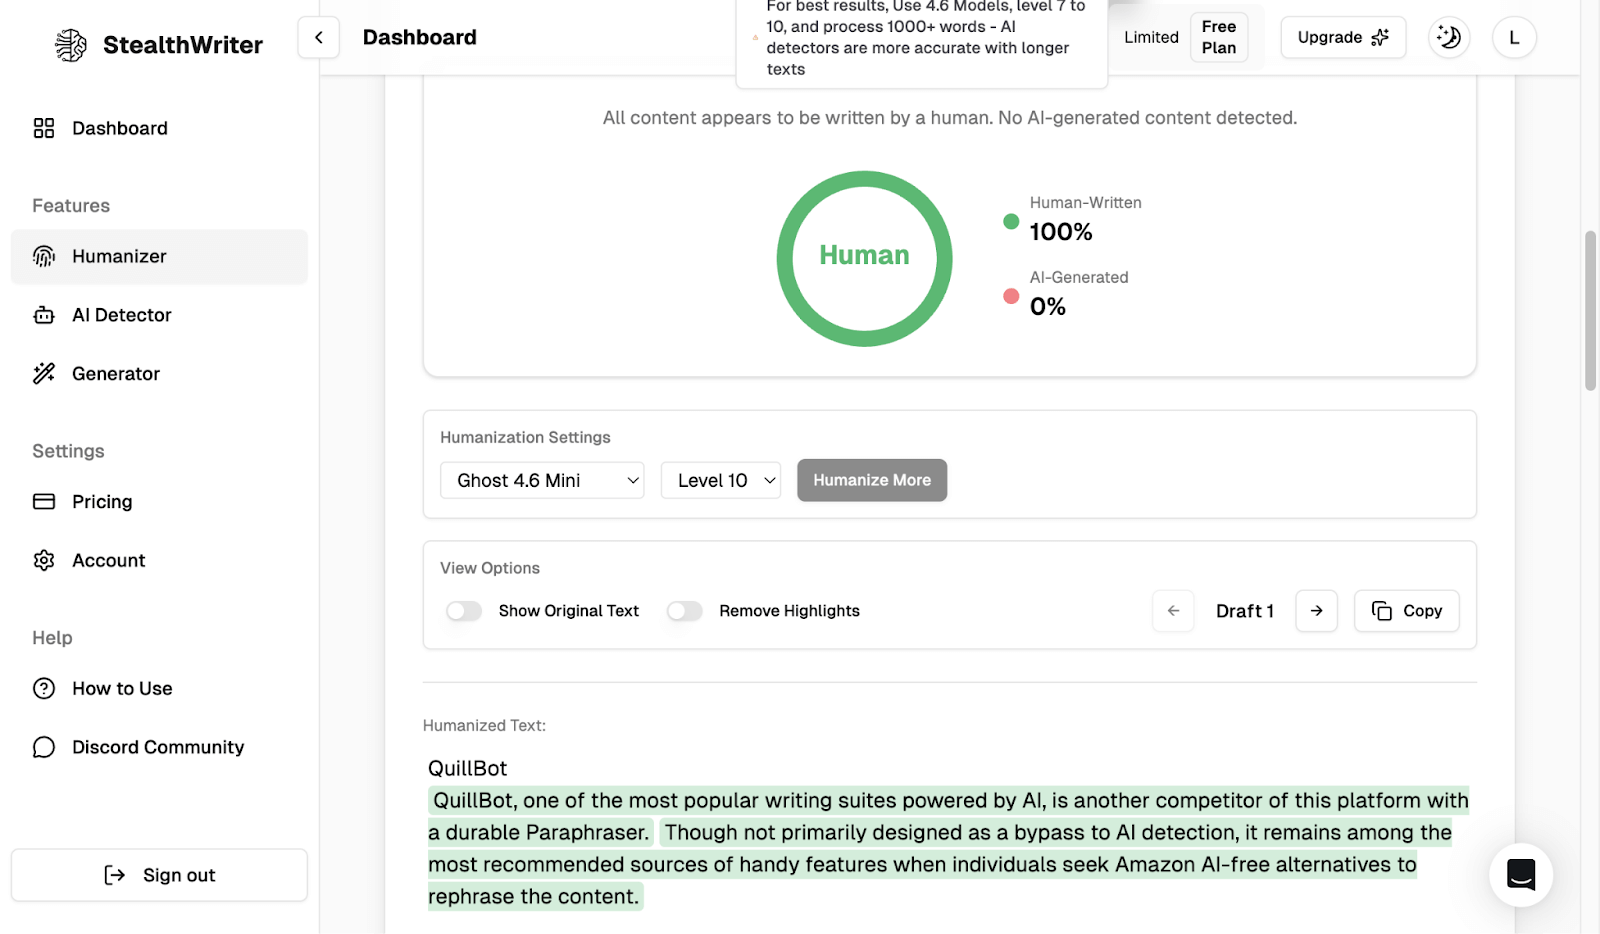This screenshot has height=934, width=1600.
Task: Click the copy icon in the Copy button
Action: coord(1382,611)
